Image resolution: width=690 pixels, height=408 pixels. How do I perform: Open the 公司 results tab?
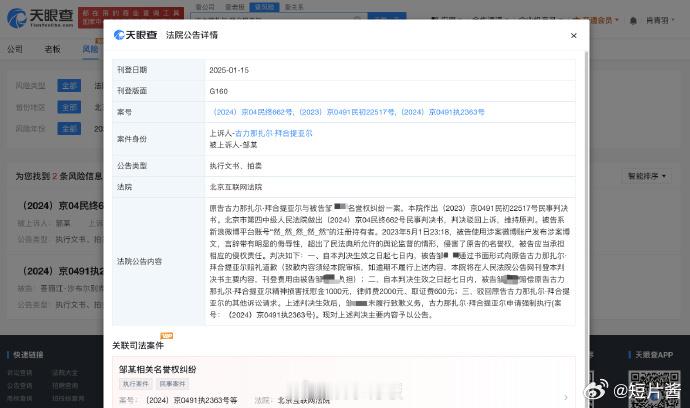pyautogui.click(x=15, y=49)
